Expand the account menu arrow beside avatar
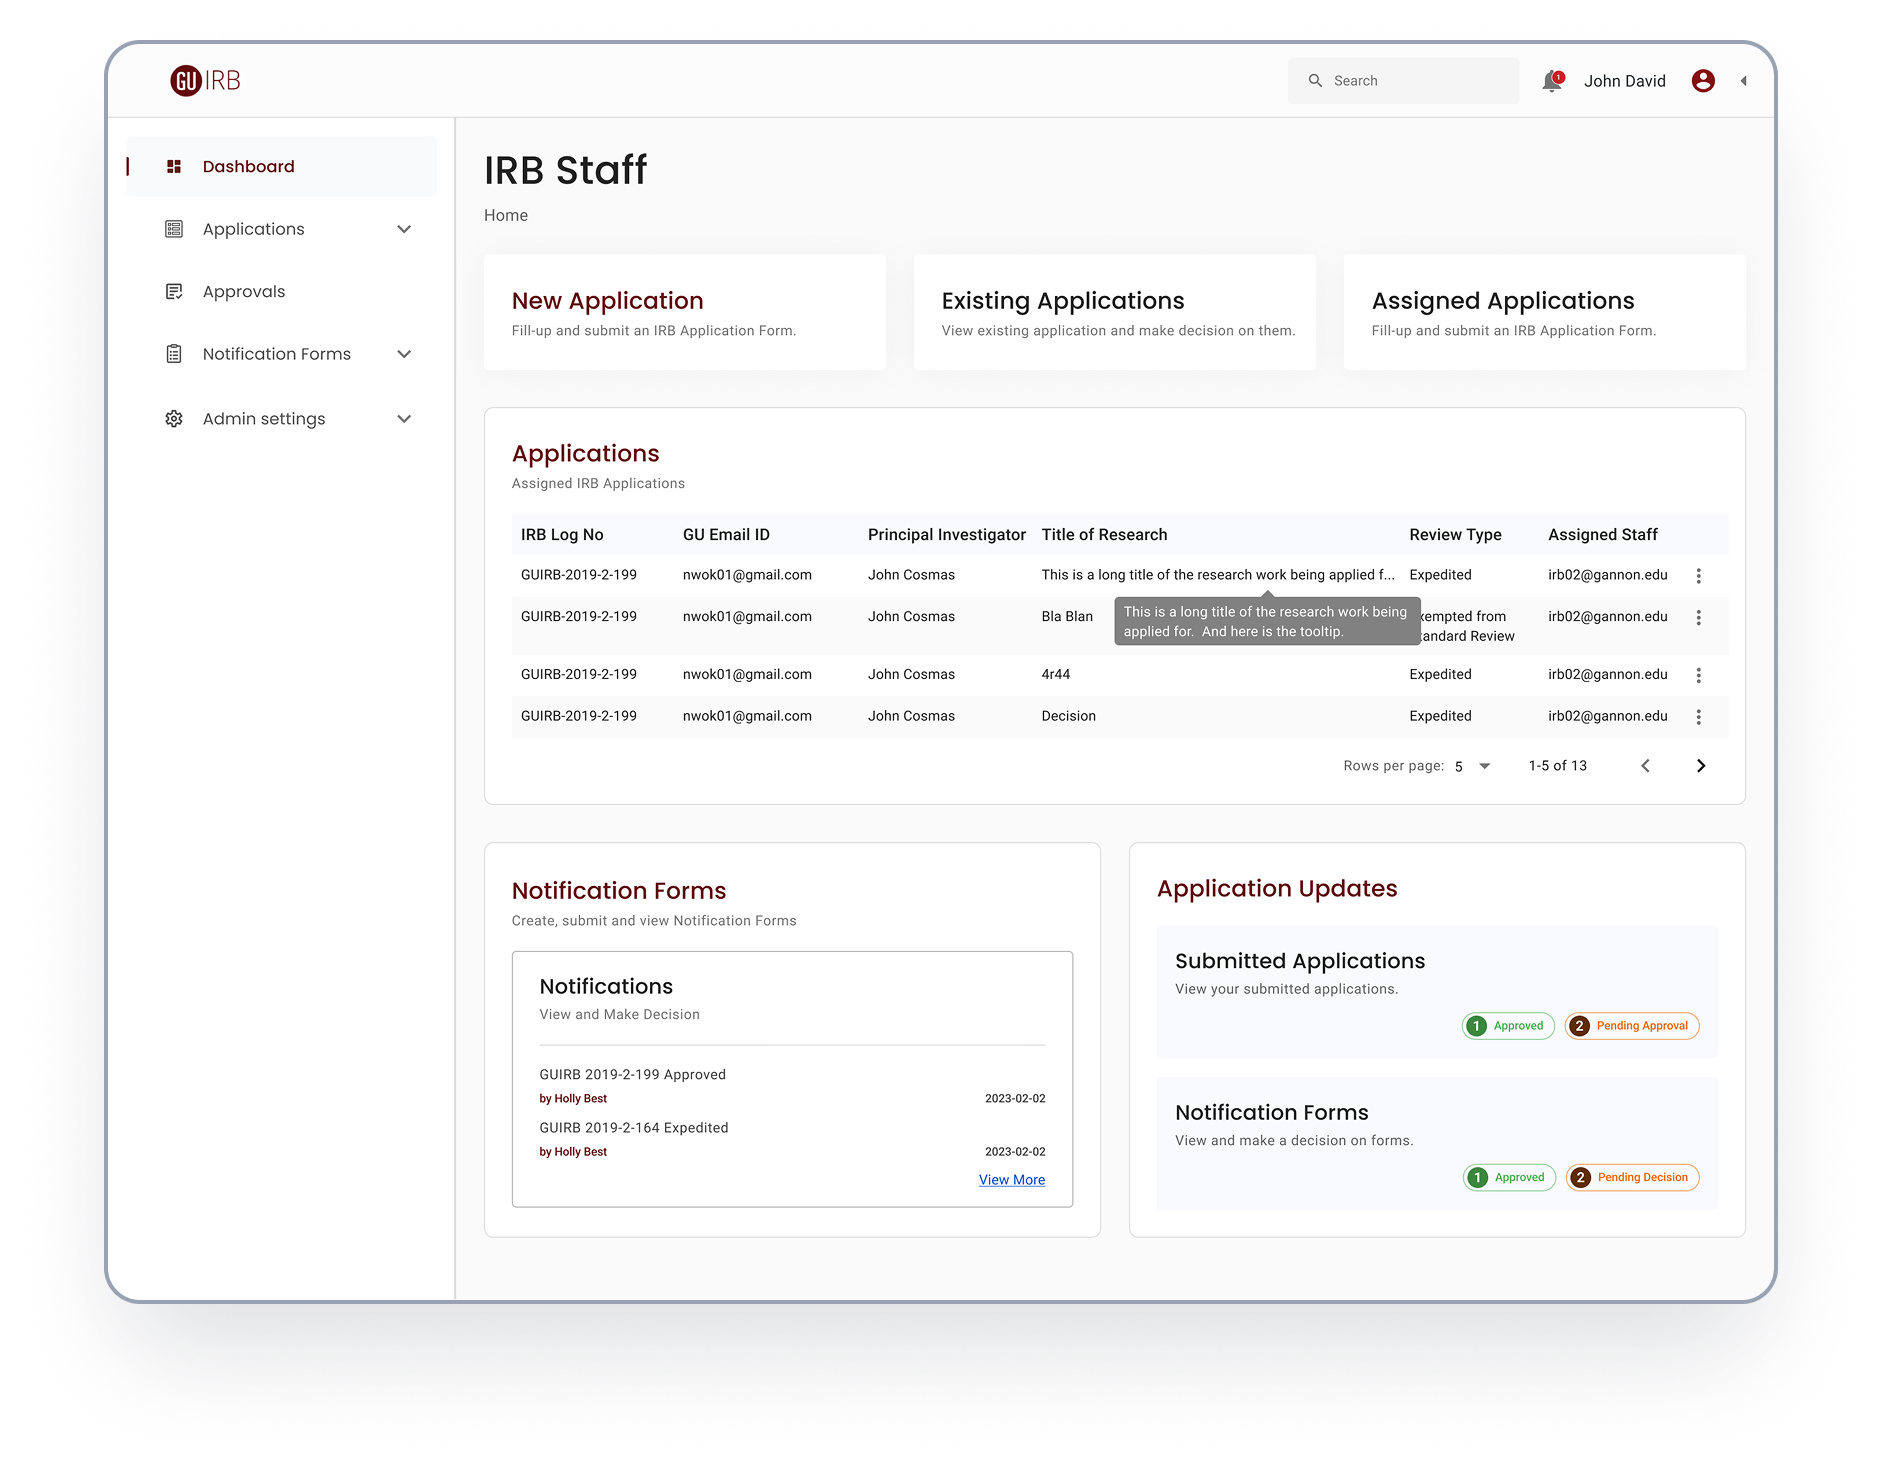 1744,81
